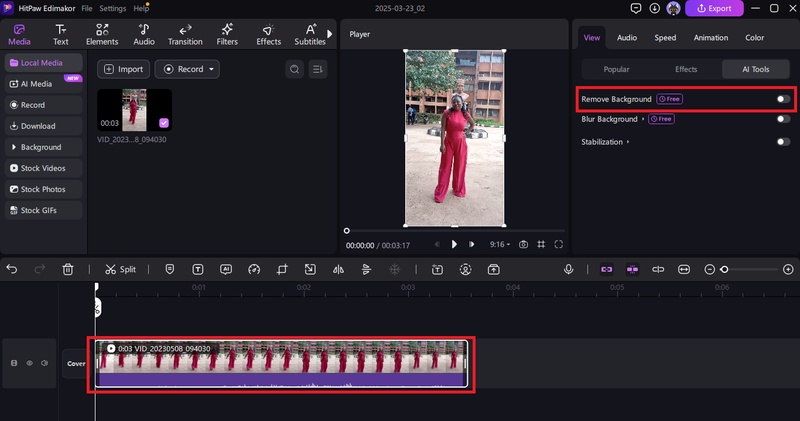Open the Record dropdown

coord(187,69)
